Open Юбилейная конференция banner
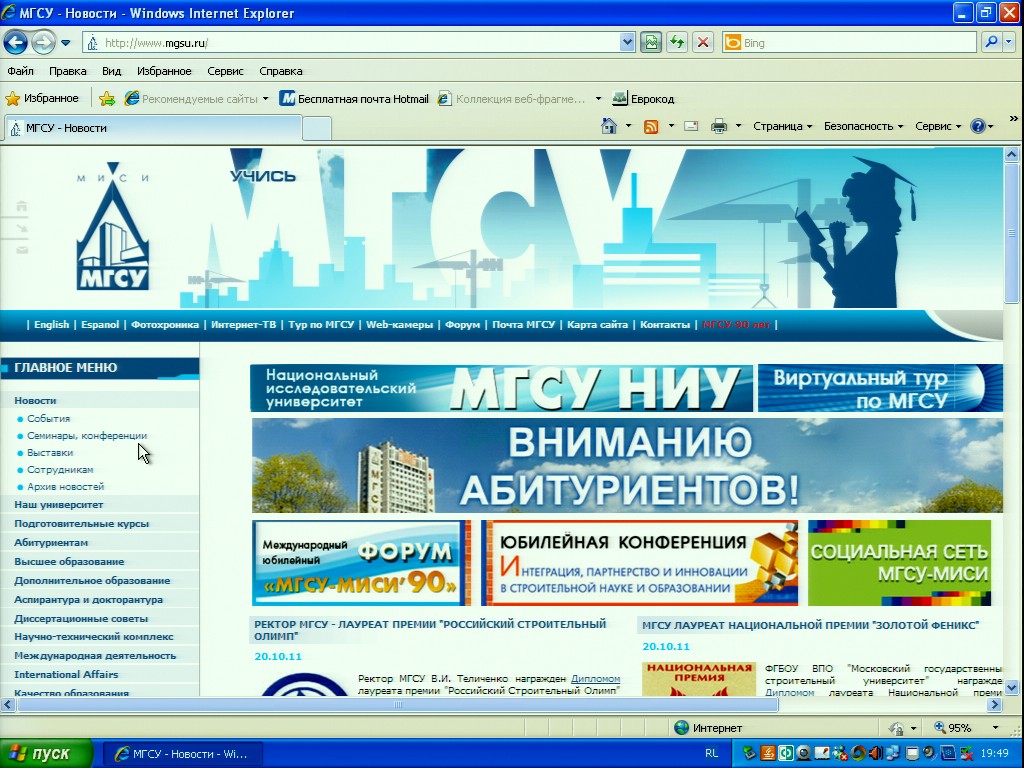Image resolution: width=1024 pixels, height=768 pixels. [x=639, y=563]
